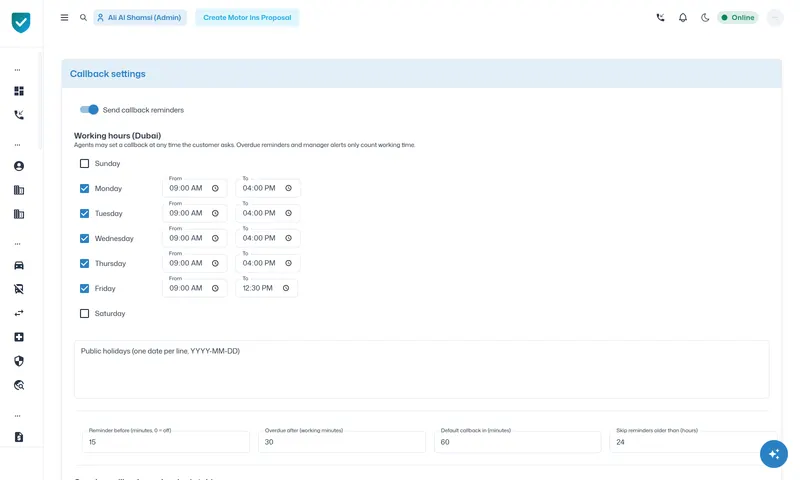Open time picker for Monday To

[288, 188]
